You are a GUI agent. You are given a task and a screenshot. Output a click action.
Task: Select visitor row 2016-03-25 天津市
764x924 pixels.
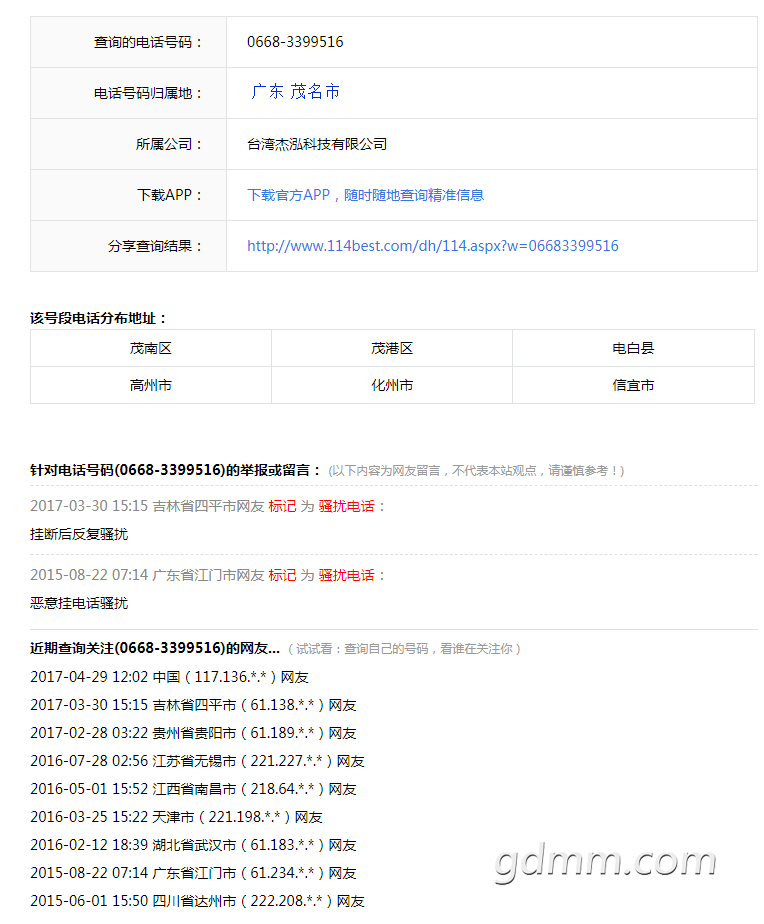tap(176, 817)
